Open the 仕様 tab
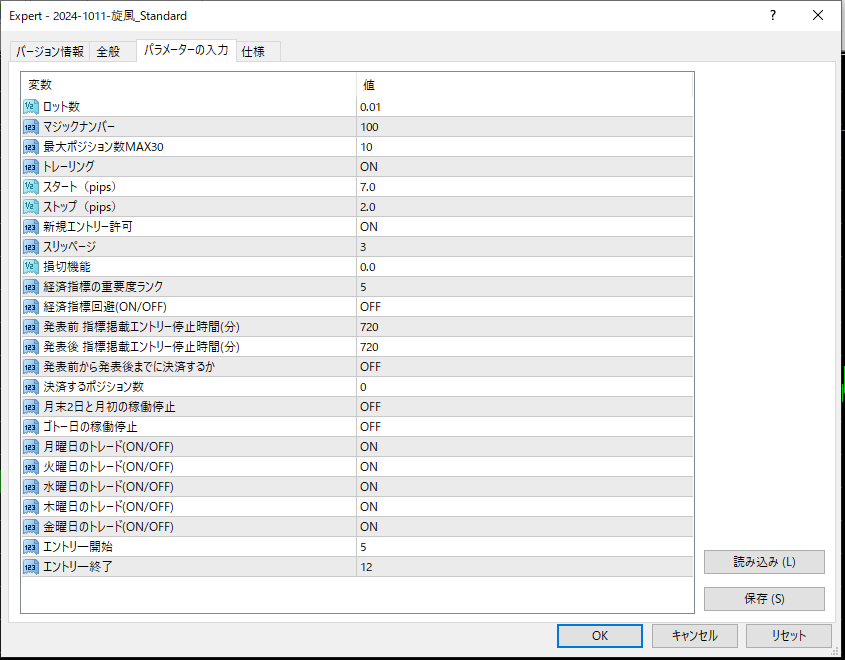 pyautogui.click(x=253, y=52)
